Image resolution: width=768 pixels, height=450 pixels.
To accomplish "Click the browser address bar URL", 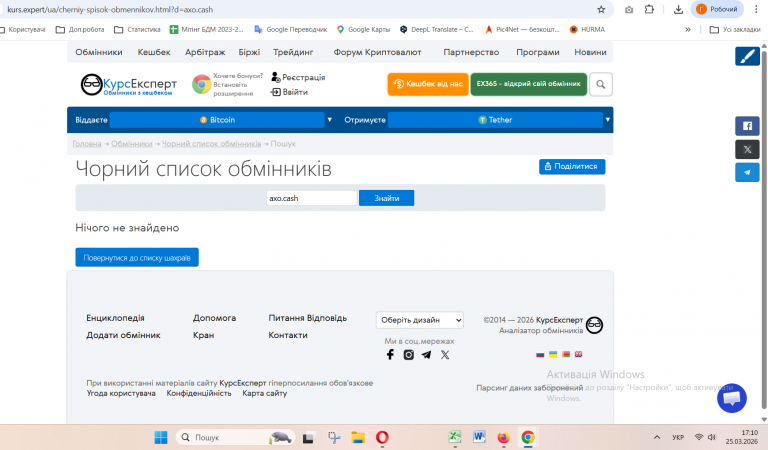I will pos(110,9).
